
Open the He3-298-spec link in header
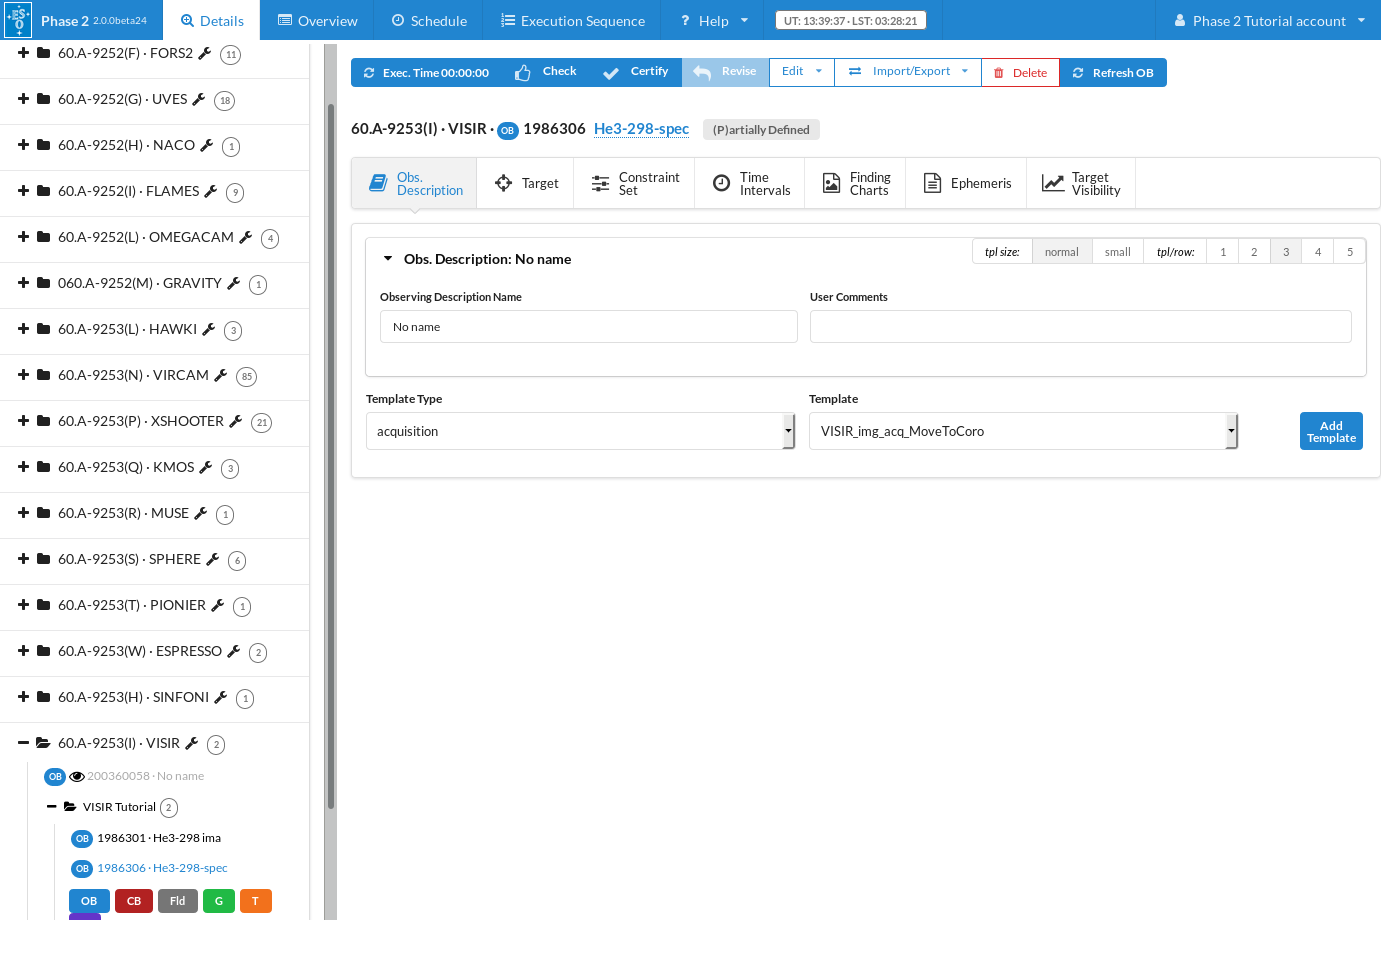[x=641, y=129]
